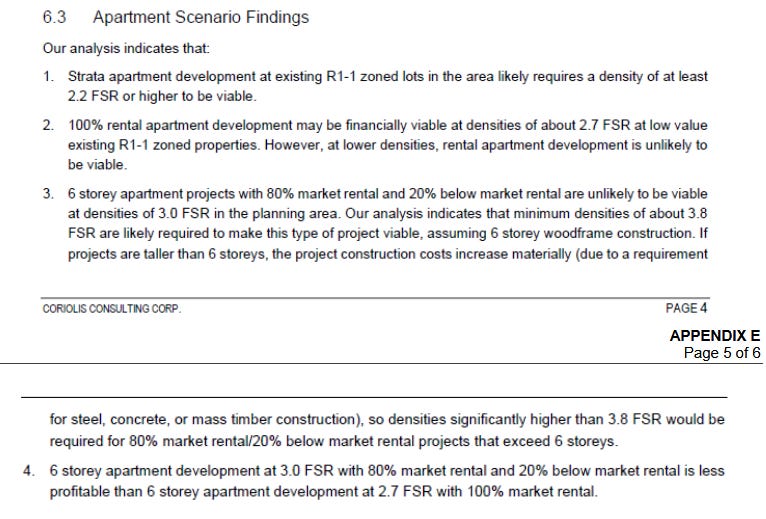This screenshot has width=766, height=519.
Task: Click the 'be viable.' line in item 2
Action: 97,165
